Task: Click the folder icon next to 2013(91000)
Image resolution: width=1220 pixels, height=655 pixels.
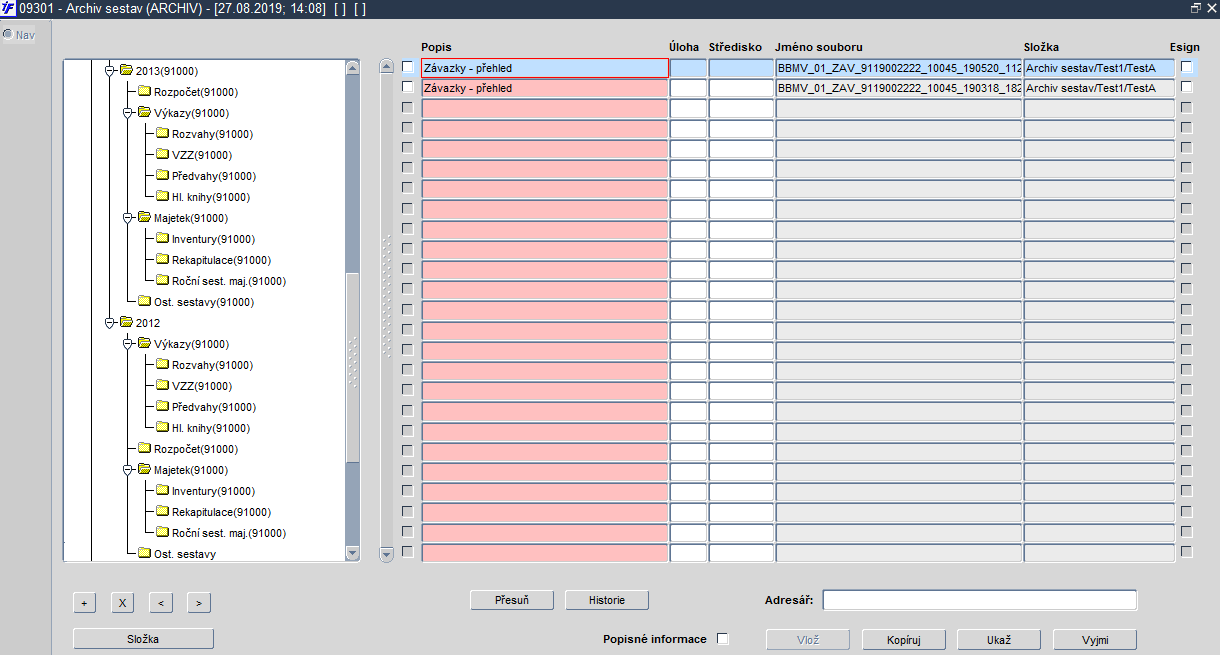Action: click(x=126, y=71)
